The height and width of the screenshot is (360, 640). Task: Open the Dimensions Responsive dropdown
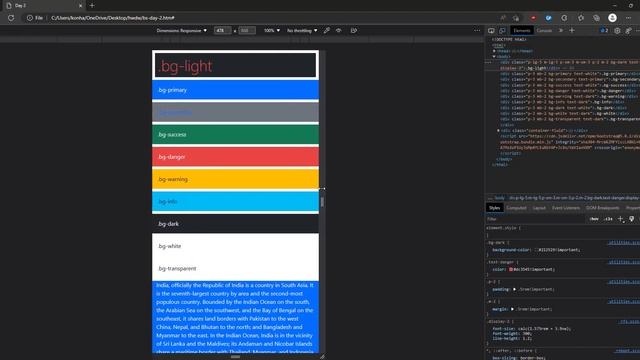click(182, 31)
